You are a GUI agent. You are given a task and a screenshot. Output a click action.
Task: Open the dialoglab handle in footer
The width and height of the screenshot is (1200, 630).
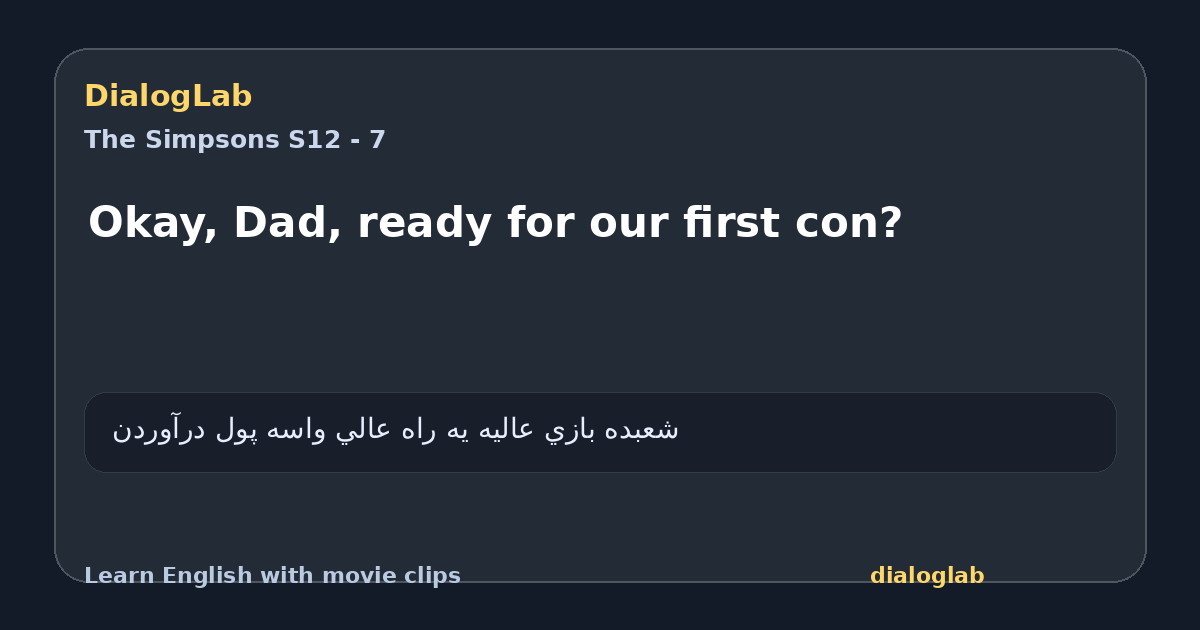pyautogui.click(x=927, y=576)
